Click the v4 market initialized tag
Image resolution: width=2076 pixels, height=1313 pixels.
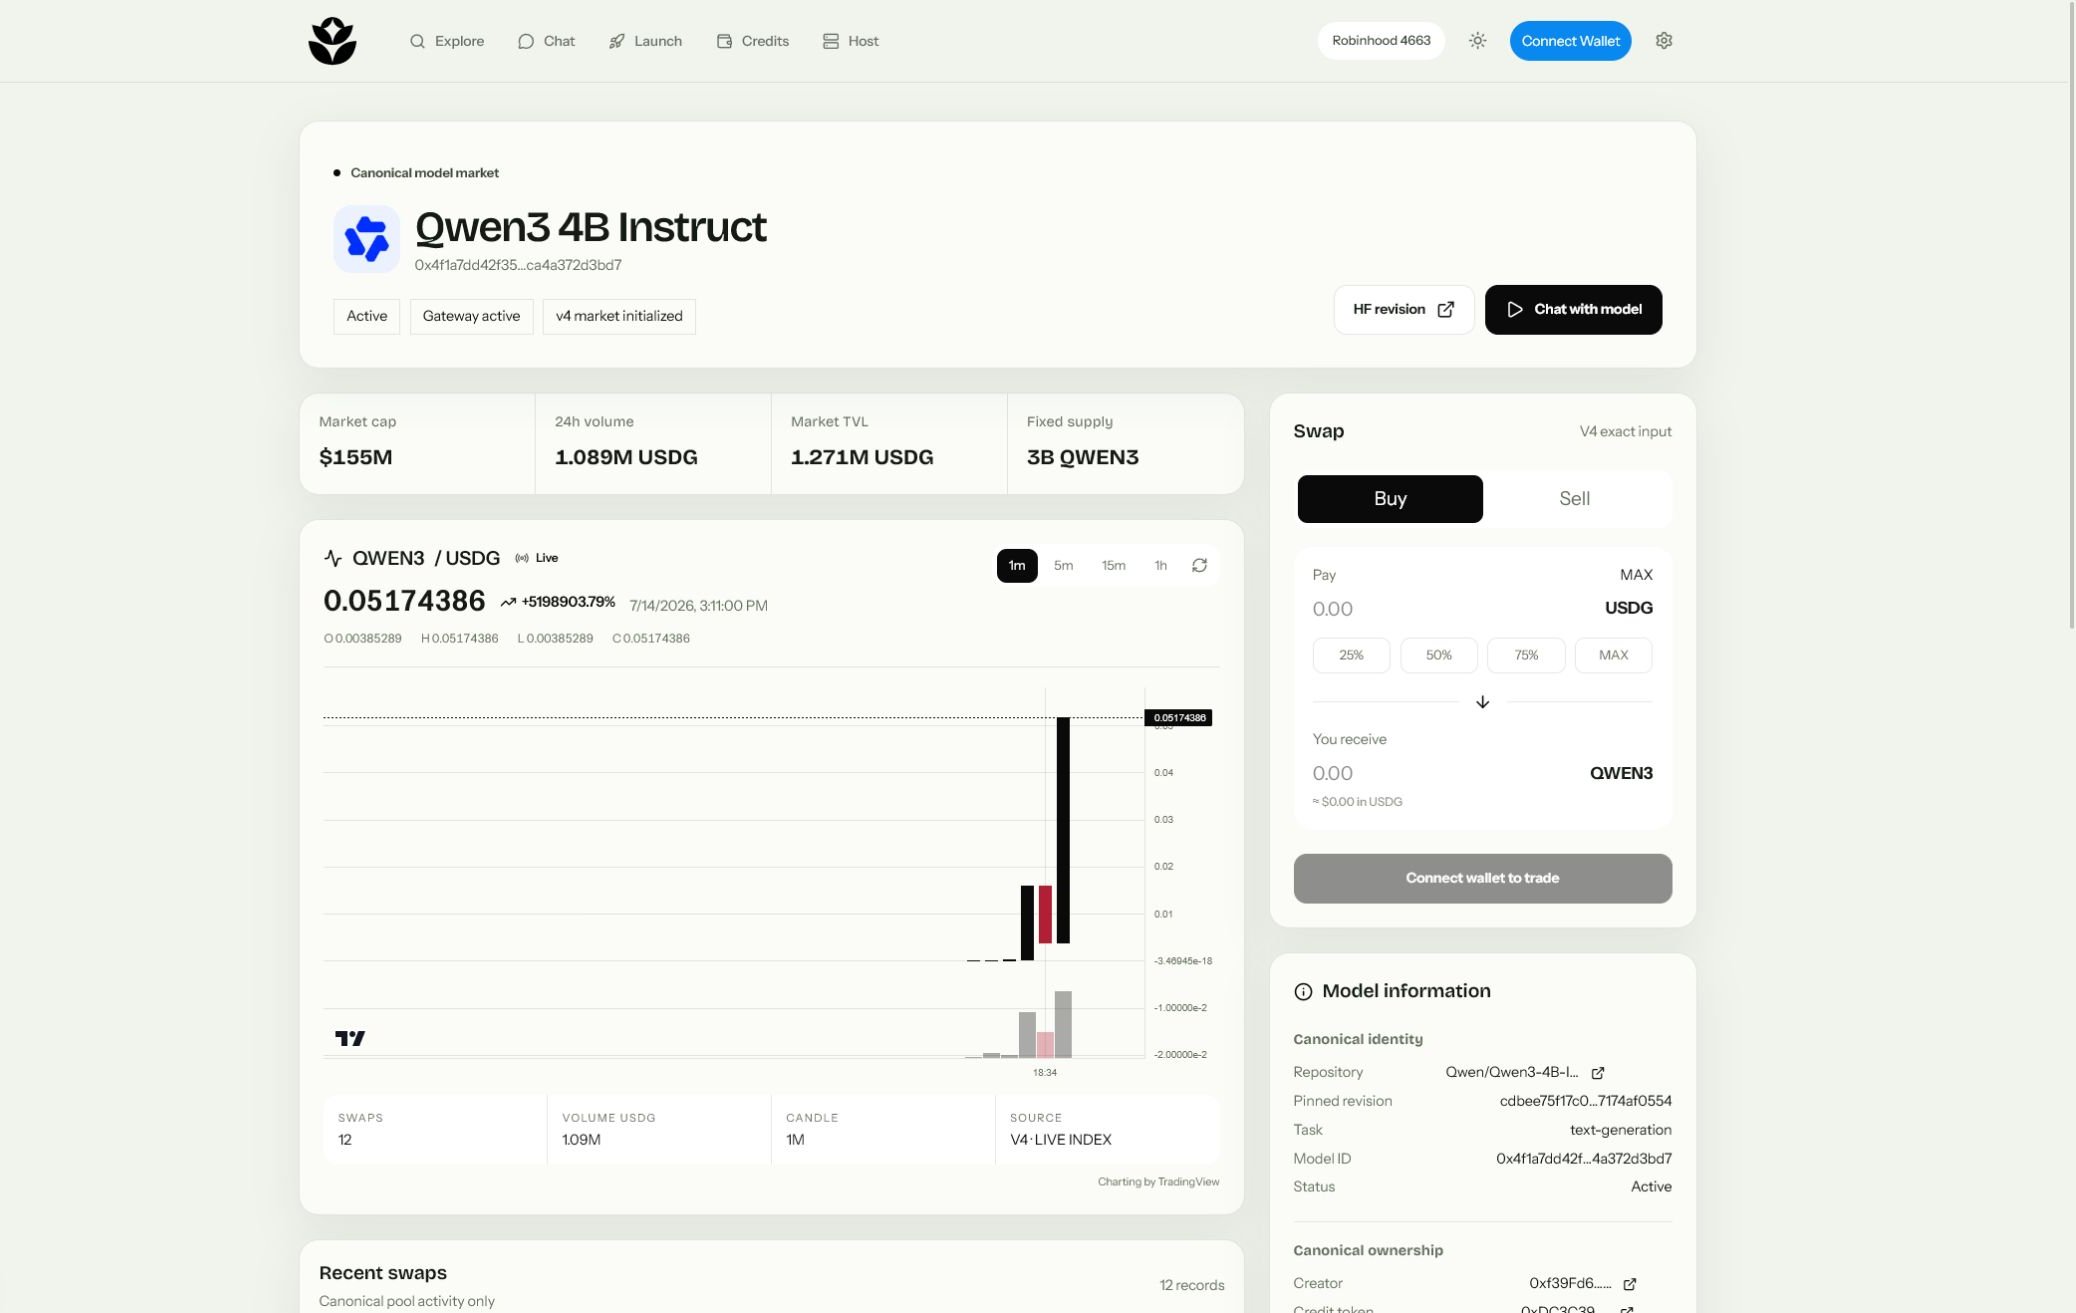[619, 316]
